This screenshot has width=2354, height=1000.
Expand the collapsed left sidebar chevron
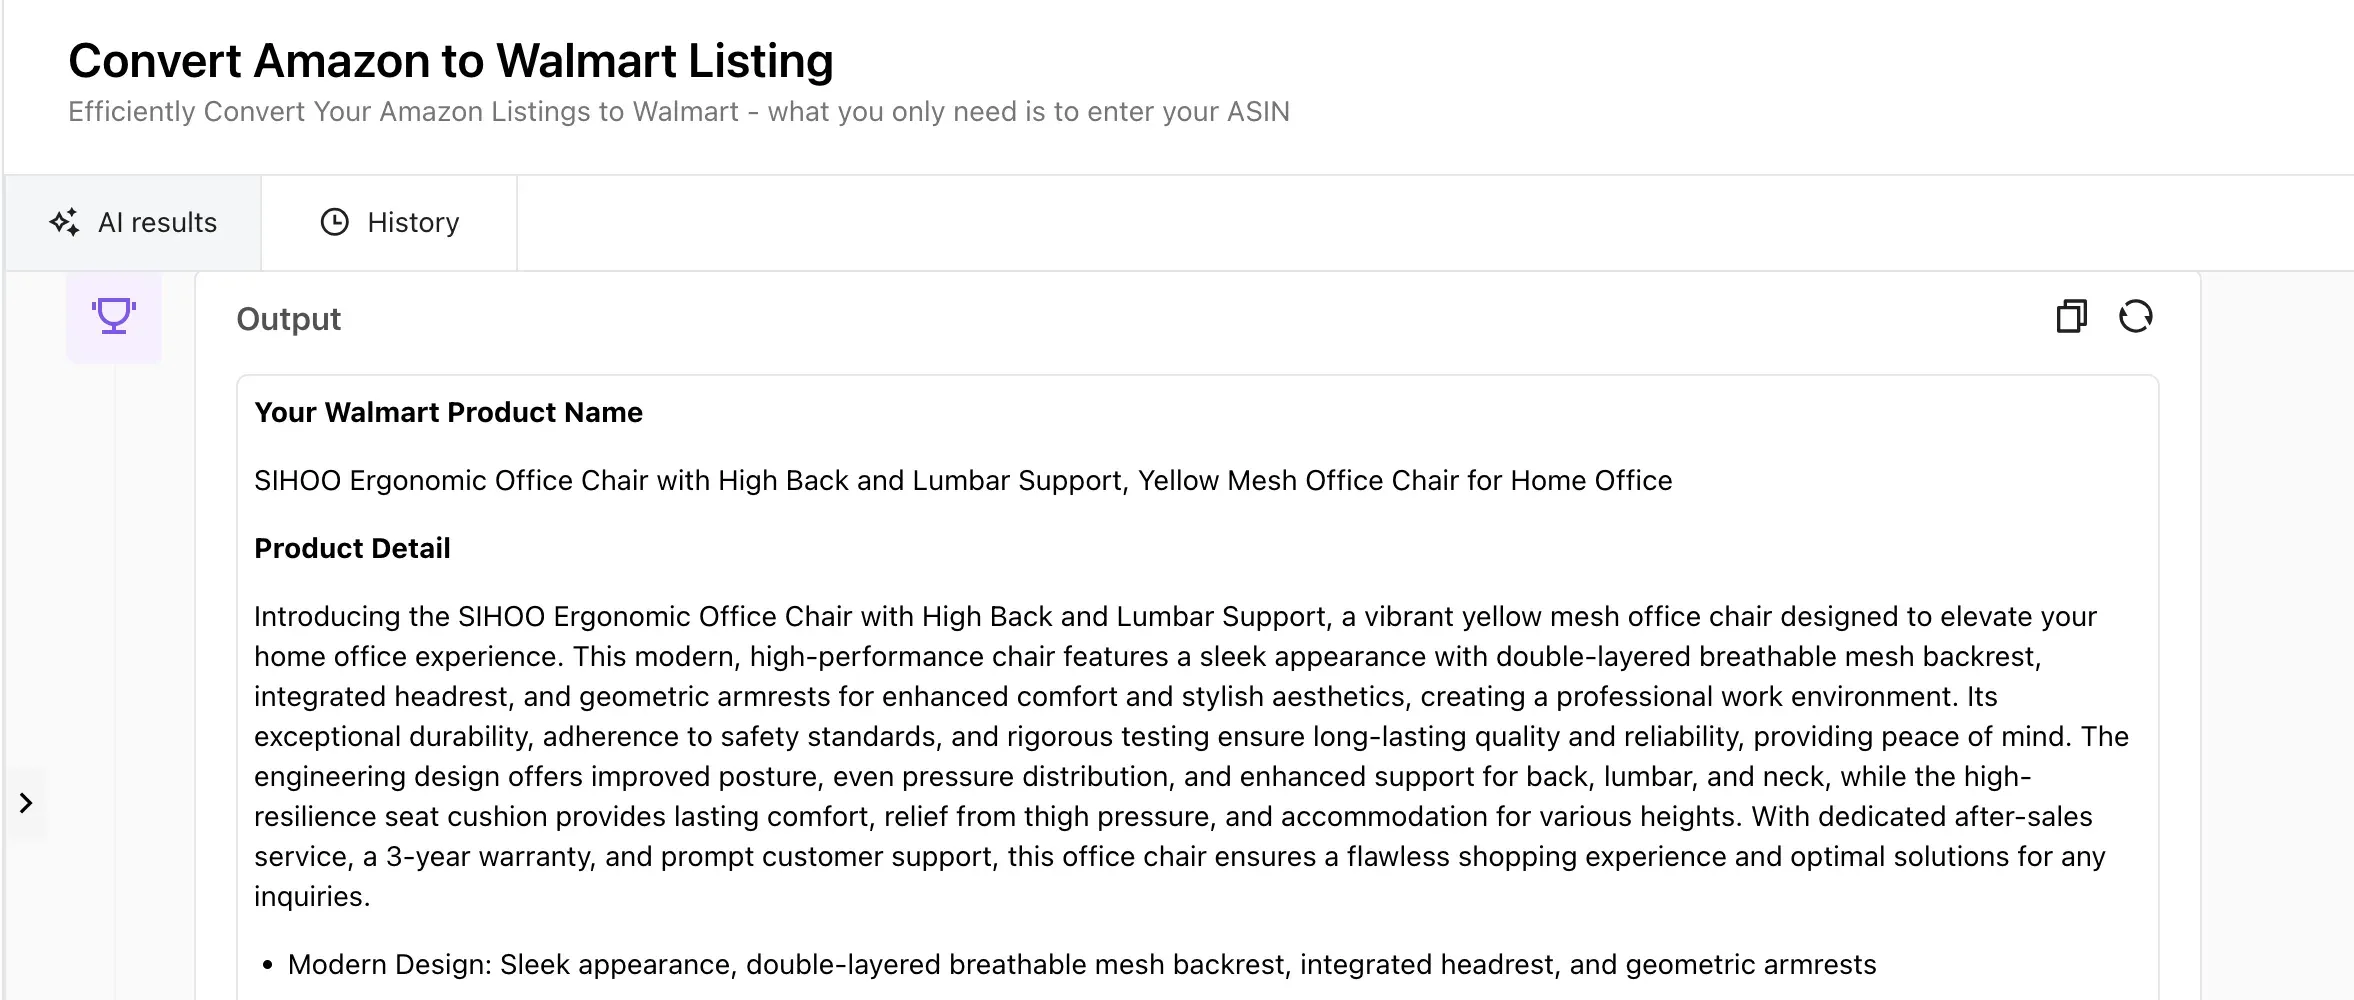[27, 803]
